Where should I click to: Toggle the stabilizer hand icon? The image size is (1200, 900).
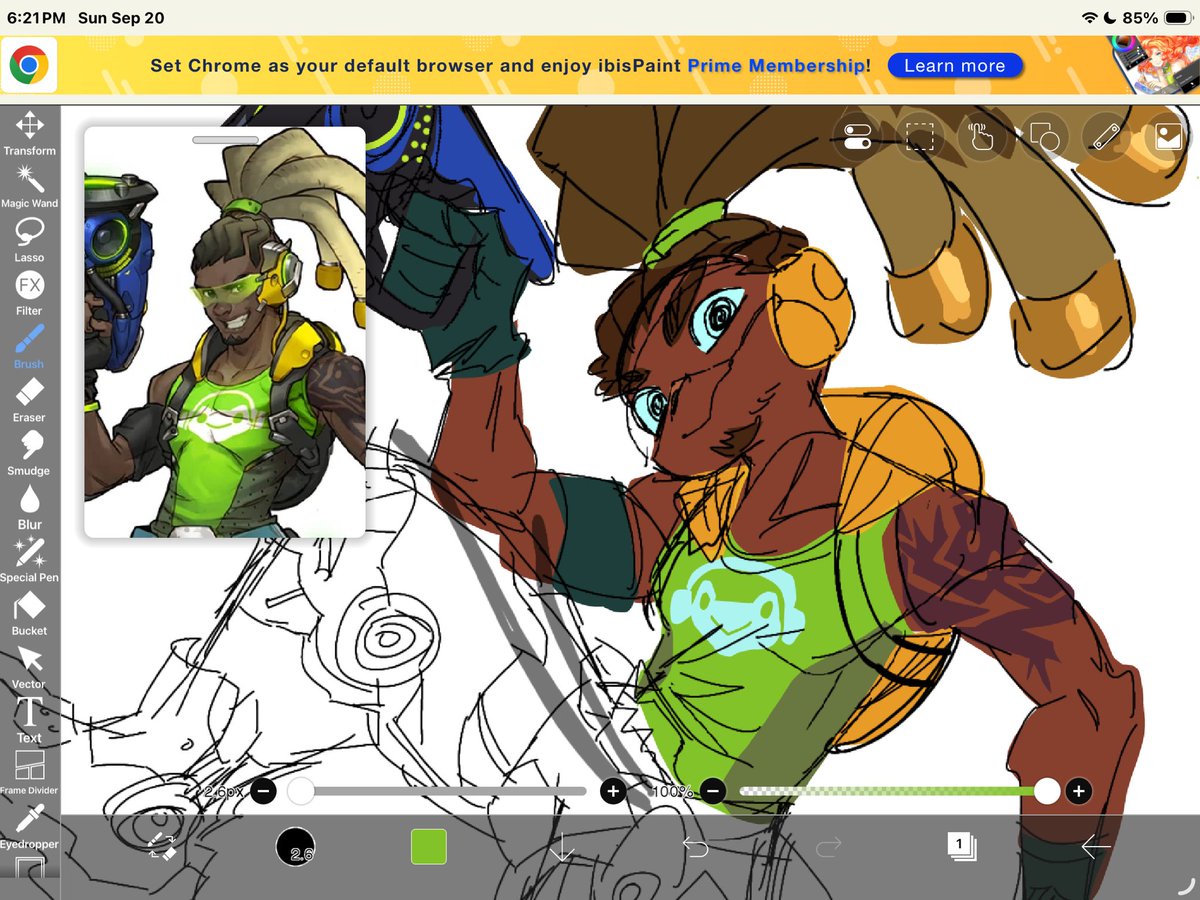[982, 137]
